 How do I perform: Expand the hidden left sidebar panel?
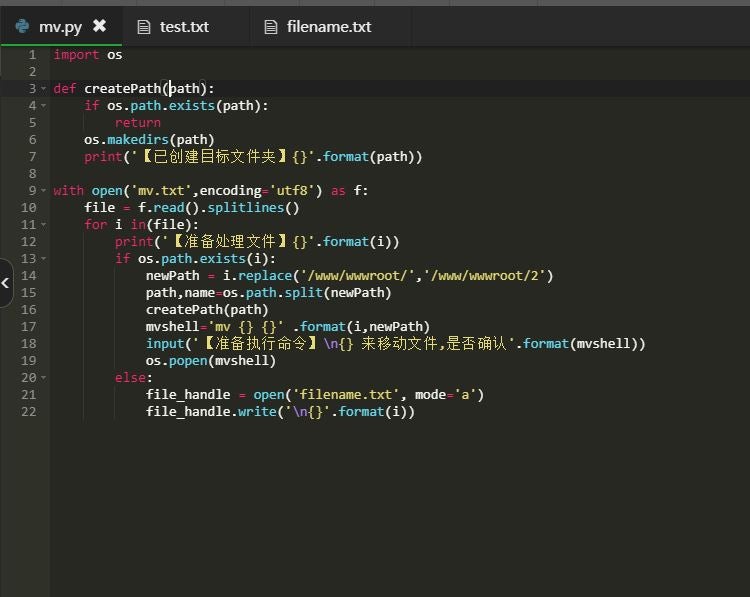(x=6, y=283)
